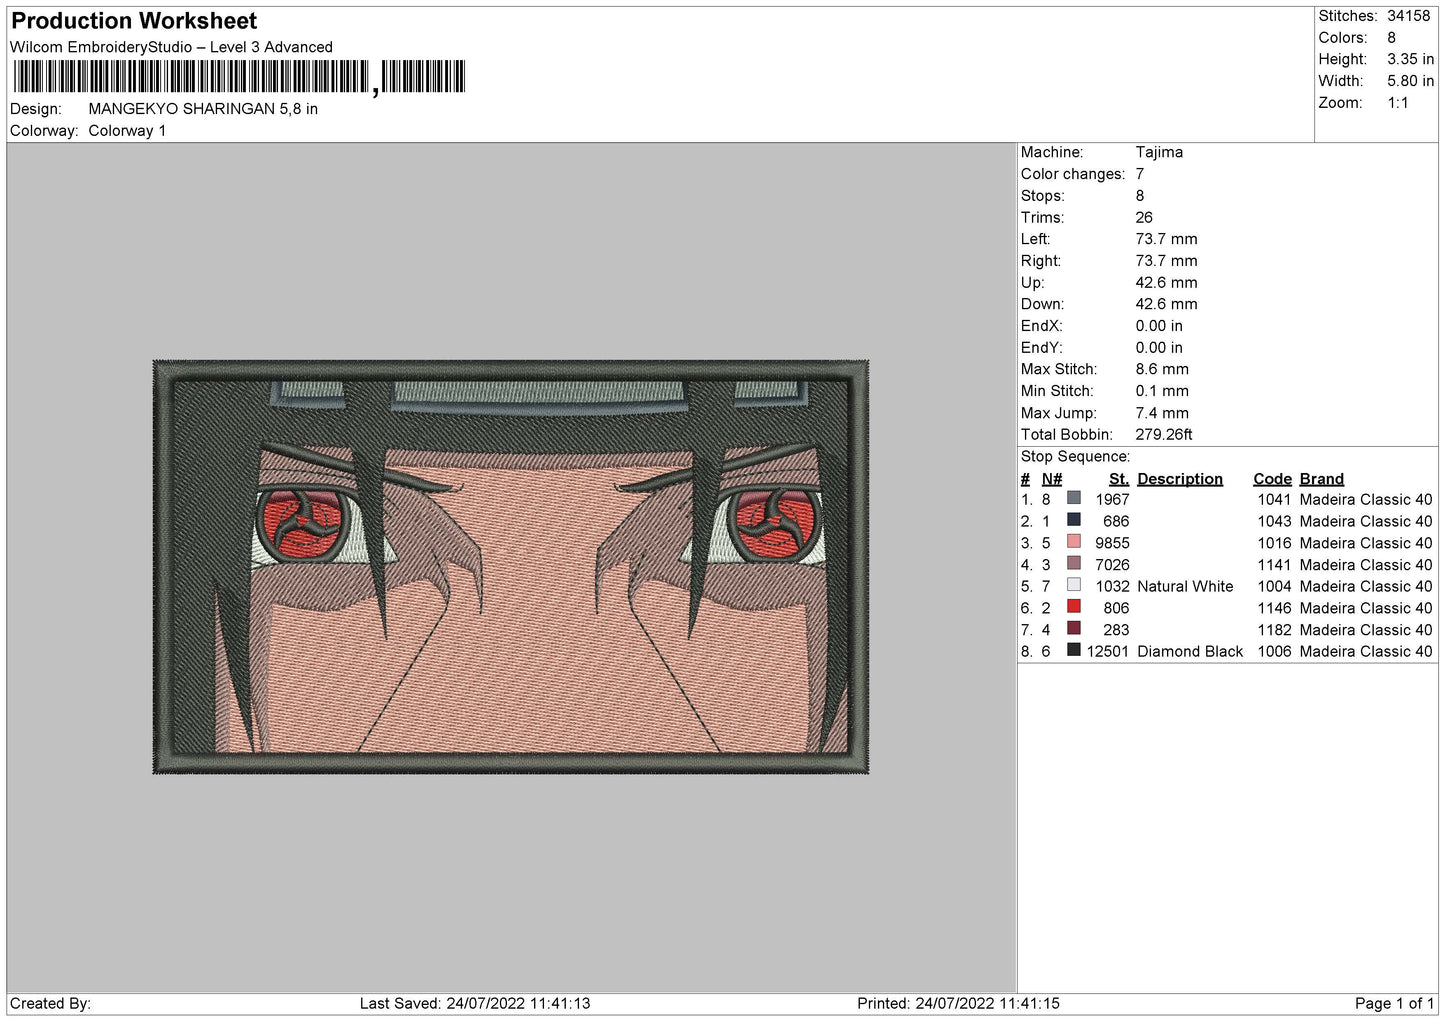Click the Min Stitch value '0.1 mm'
The image size is (1445, 1021).
tap(1162, 391)
